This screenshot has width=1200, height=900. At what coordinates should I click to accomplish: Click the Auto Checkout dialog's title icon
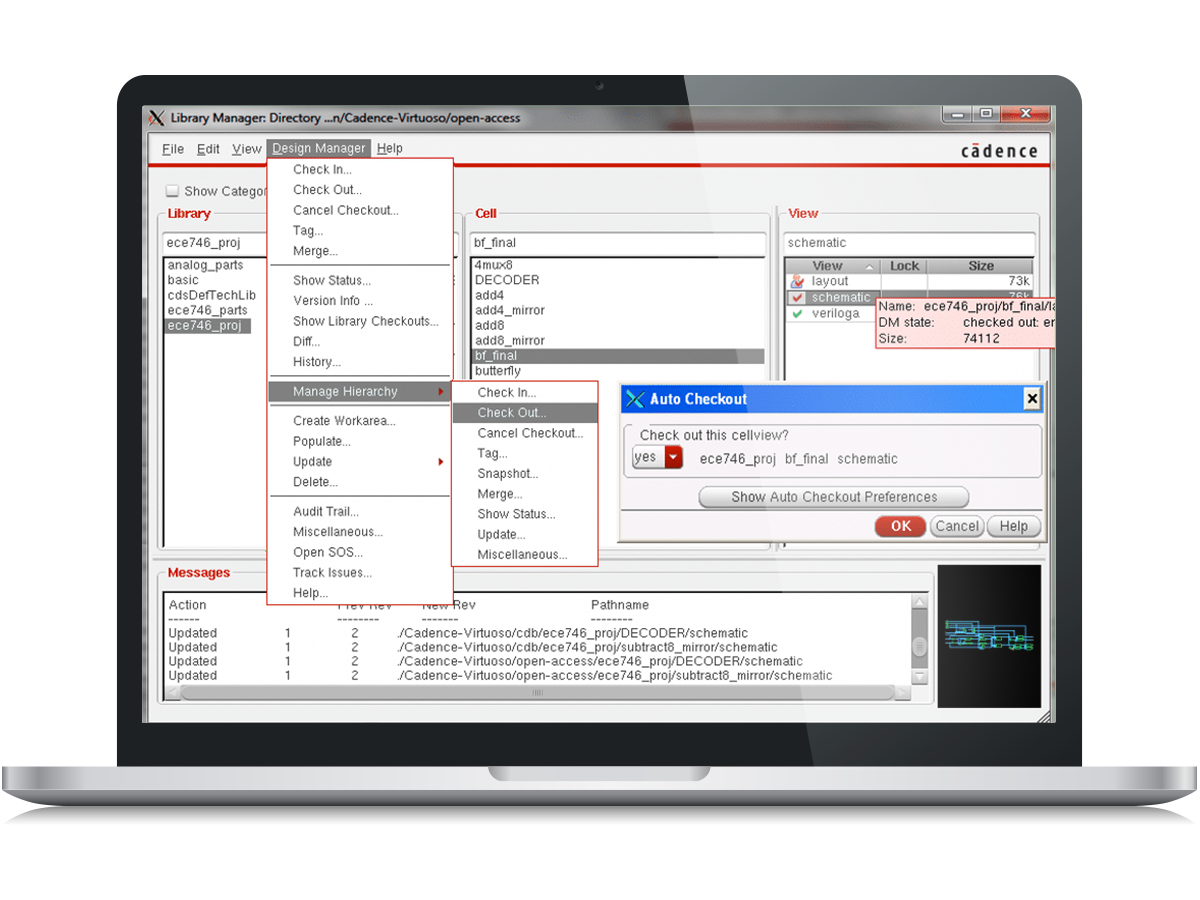coord(634,399)
